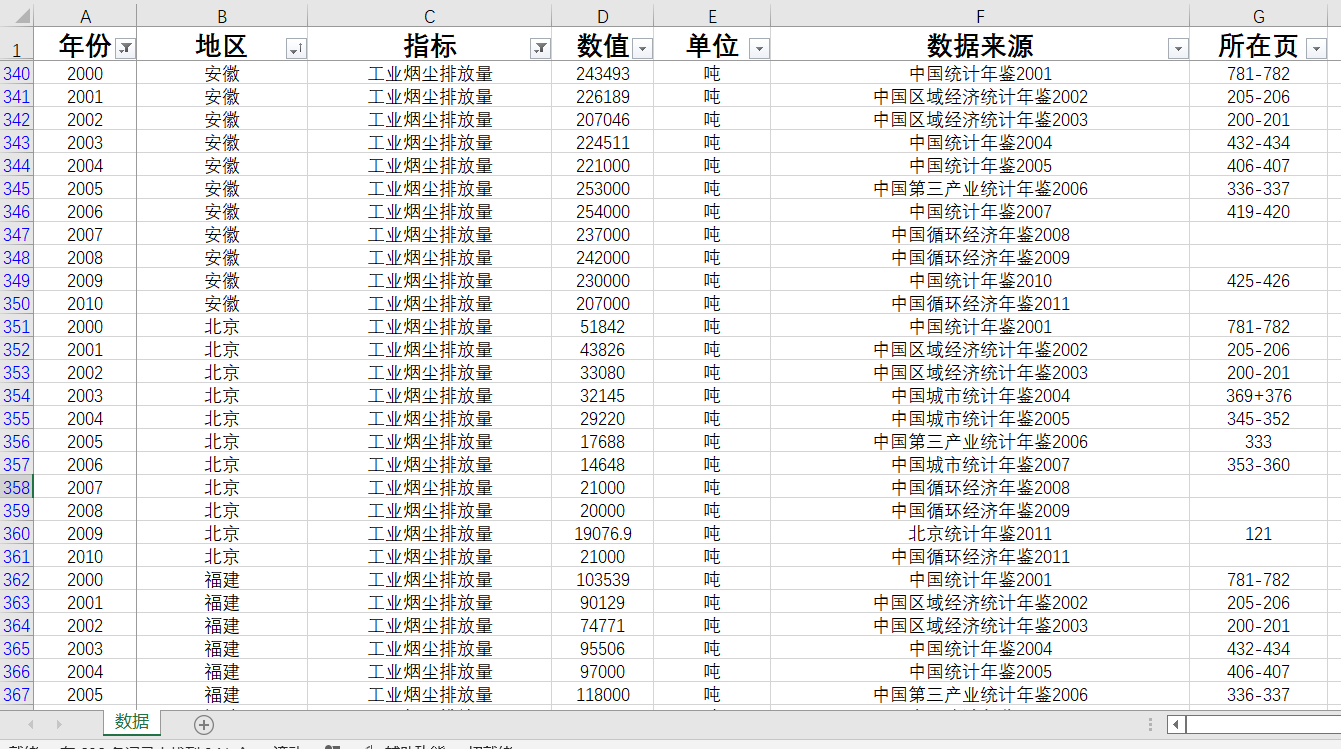Select column G header
Image resolution: width=1341 pixels, height=749 pixels.
click(x=1259, y=16)
